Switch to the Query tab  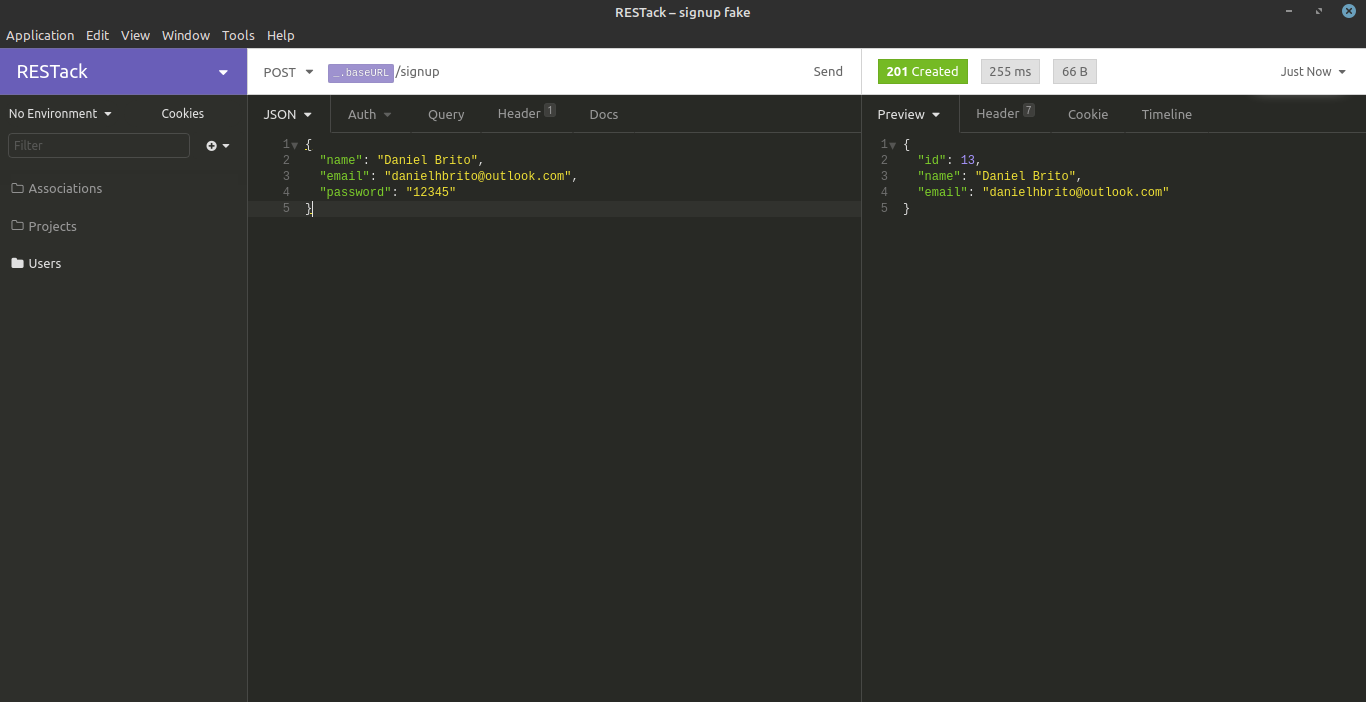(446, 115)
